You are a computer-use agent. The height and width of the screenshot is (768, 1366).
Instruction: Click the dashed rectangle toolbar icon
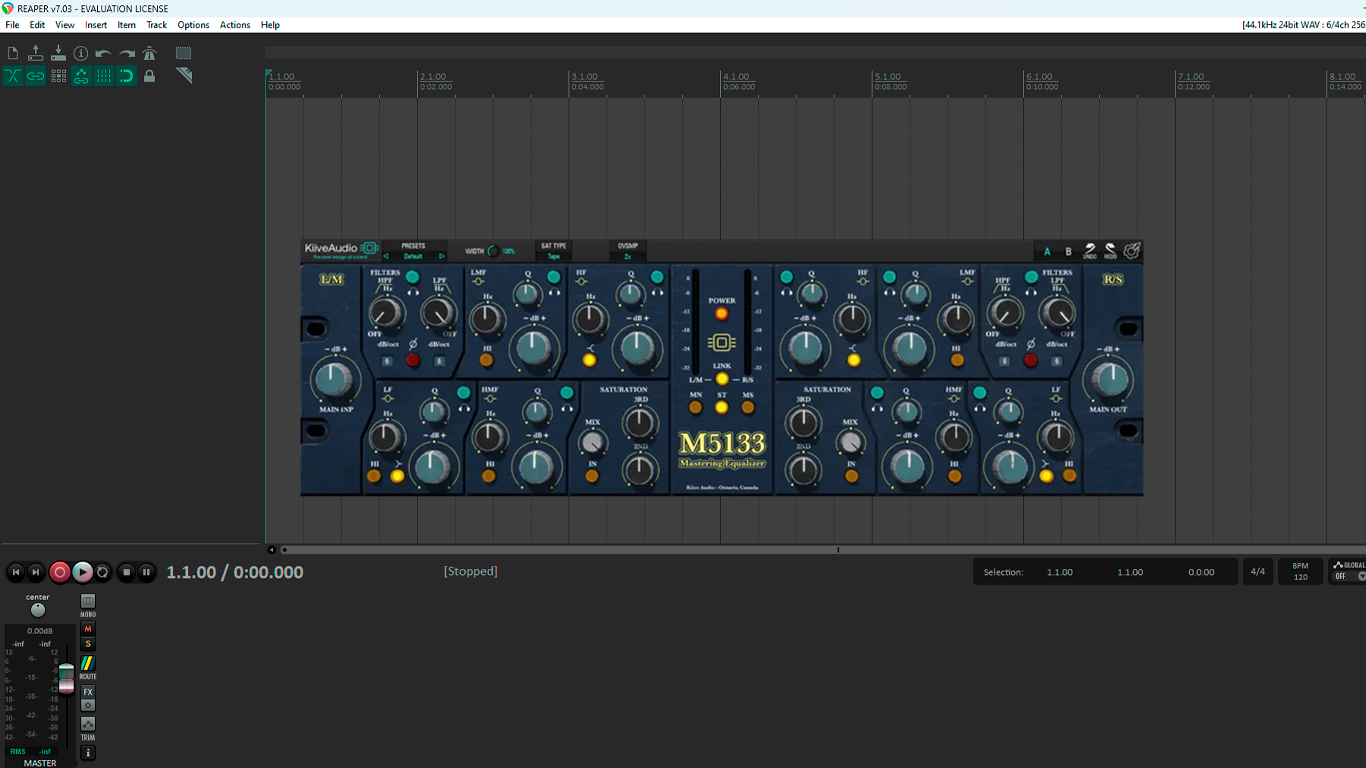coord(184,53)
